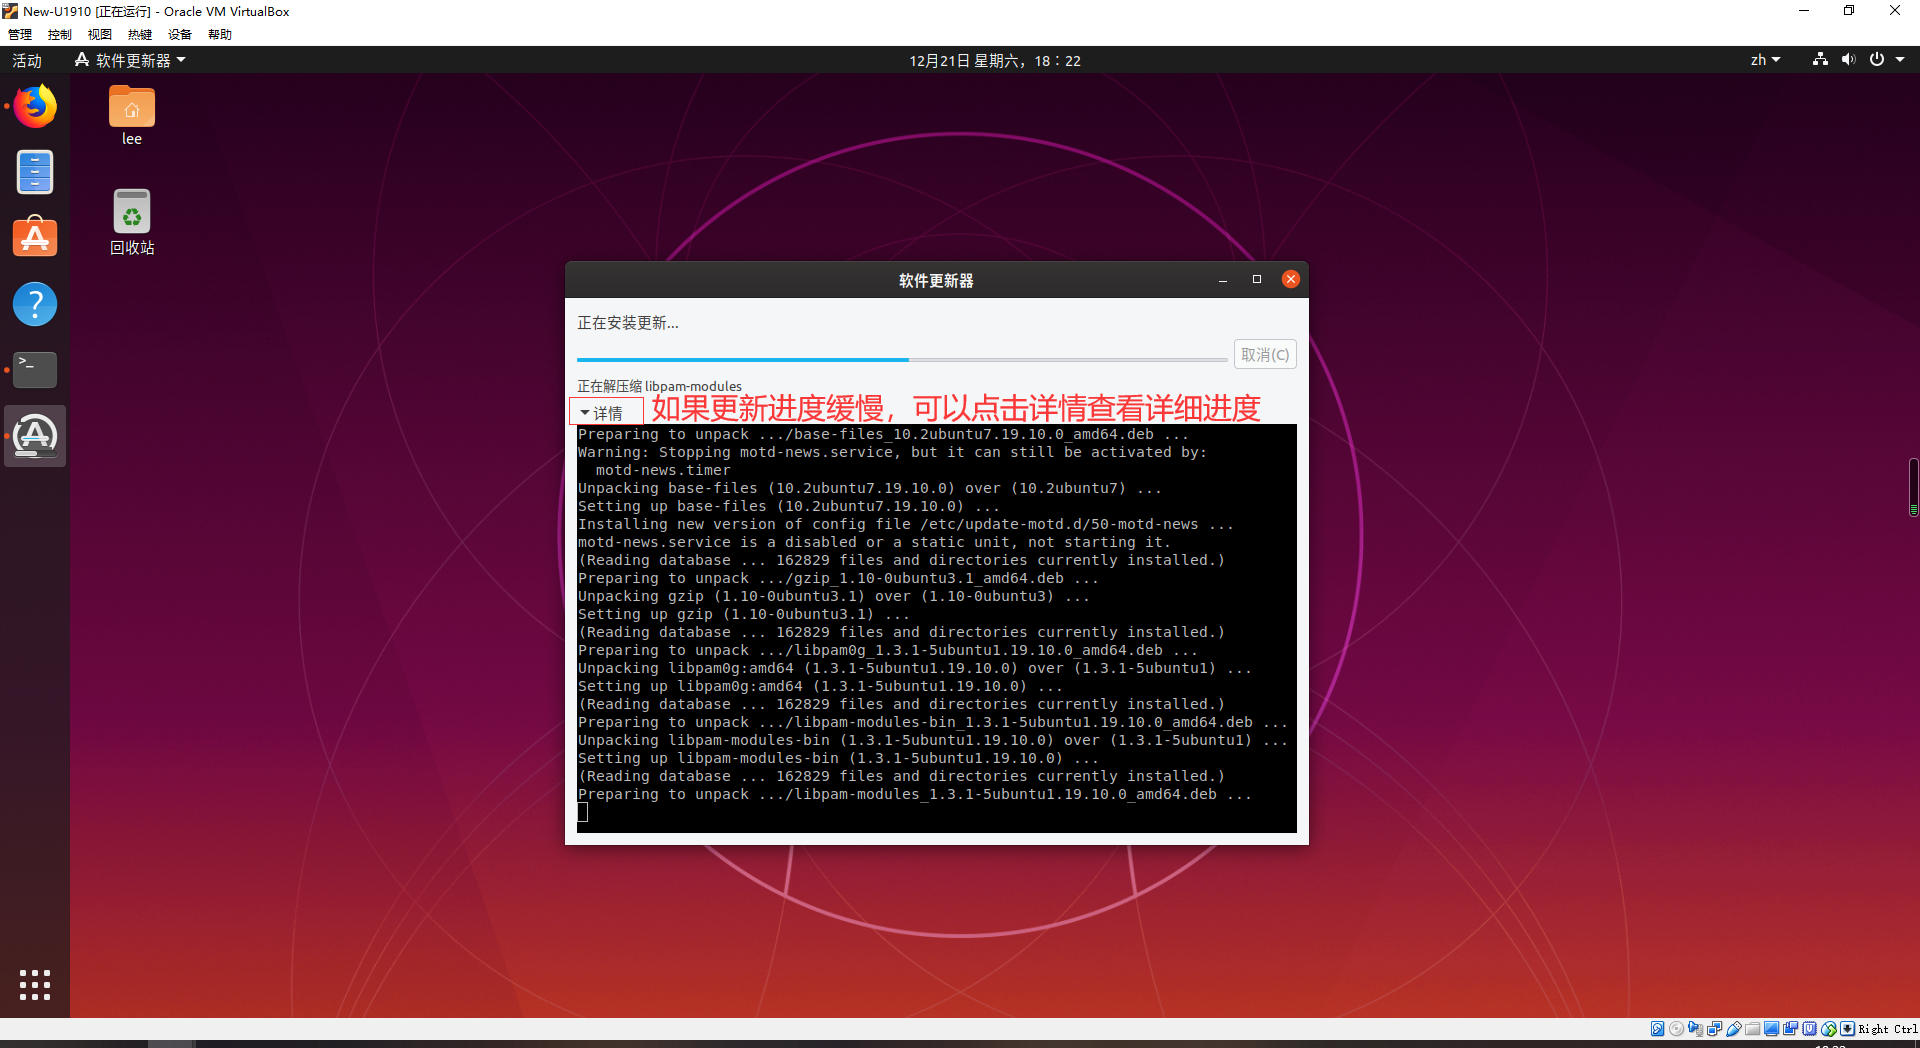Image resolution: width=1920 pixels, height=1048 pixels.
Task: Click the update installation progress bar
Action: (902, 359)
